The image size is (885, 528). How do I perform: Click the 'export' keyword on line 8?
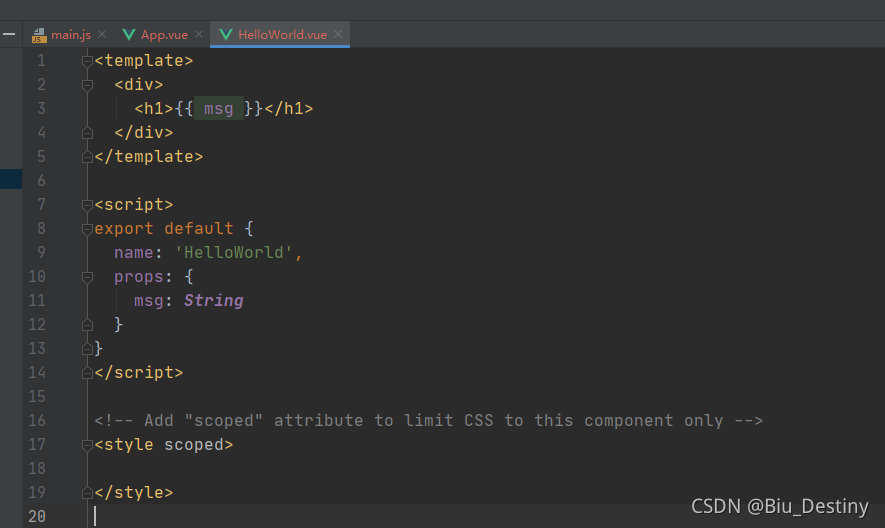(x=124, y=229)
